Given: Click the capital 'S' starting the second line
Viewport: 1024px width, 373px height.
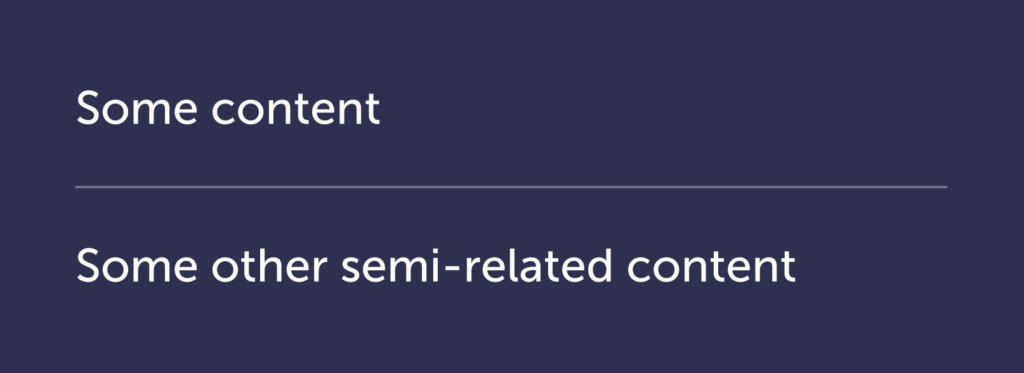Looking at the screenshot, I should point(88,266).
